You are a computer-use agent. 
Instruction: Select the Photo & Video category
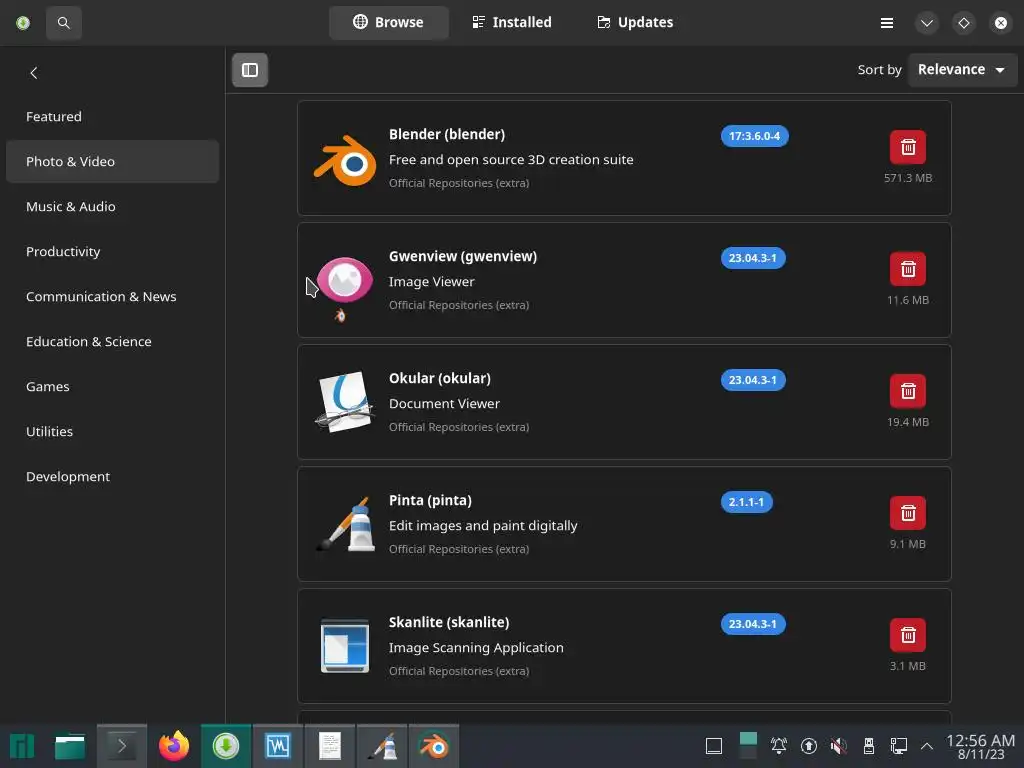click(112, 161)
